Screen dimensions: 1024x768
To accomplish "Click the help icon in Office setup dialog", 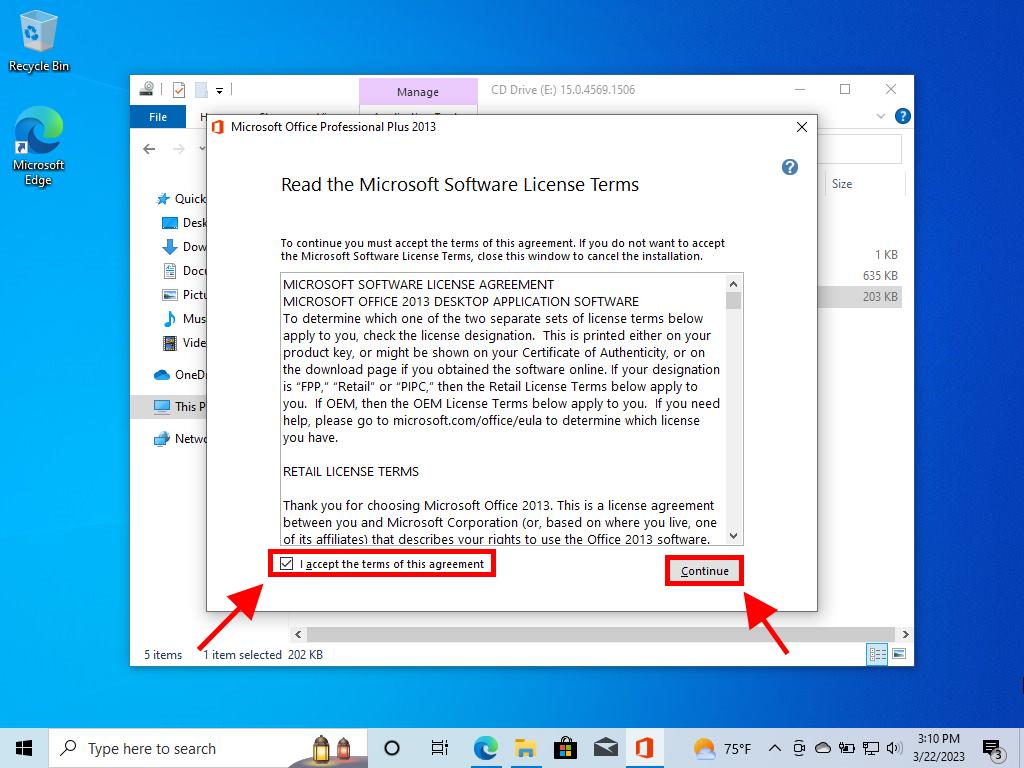I will pos(789,167).
